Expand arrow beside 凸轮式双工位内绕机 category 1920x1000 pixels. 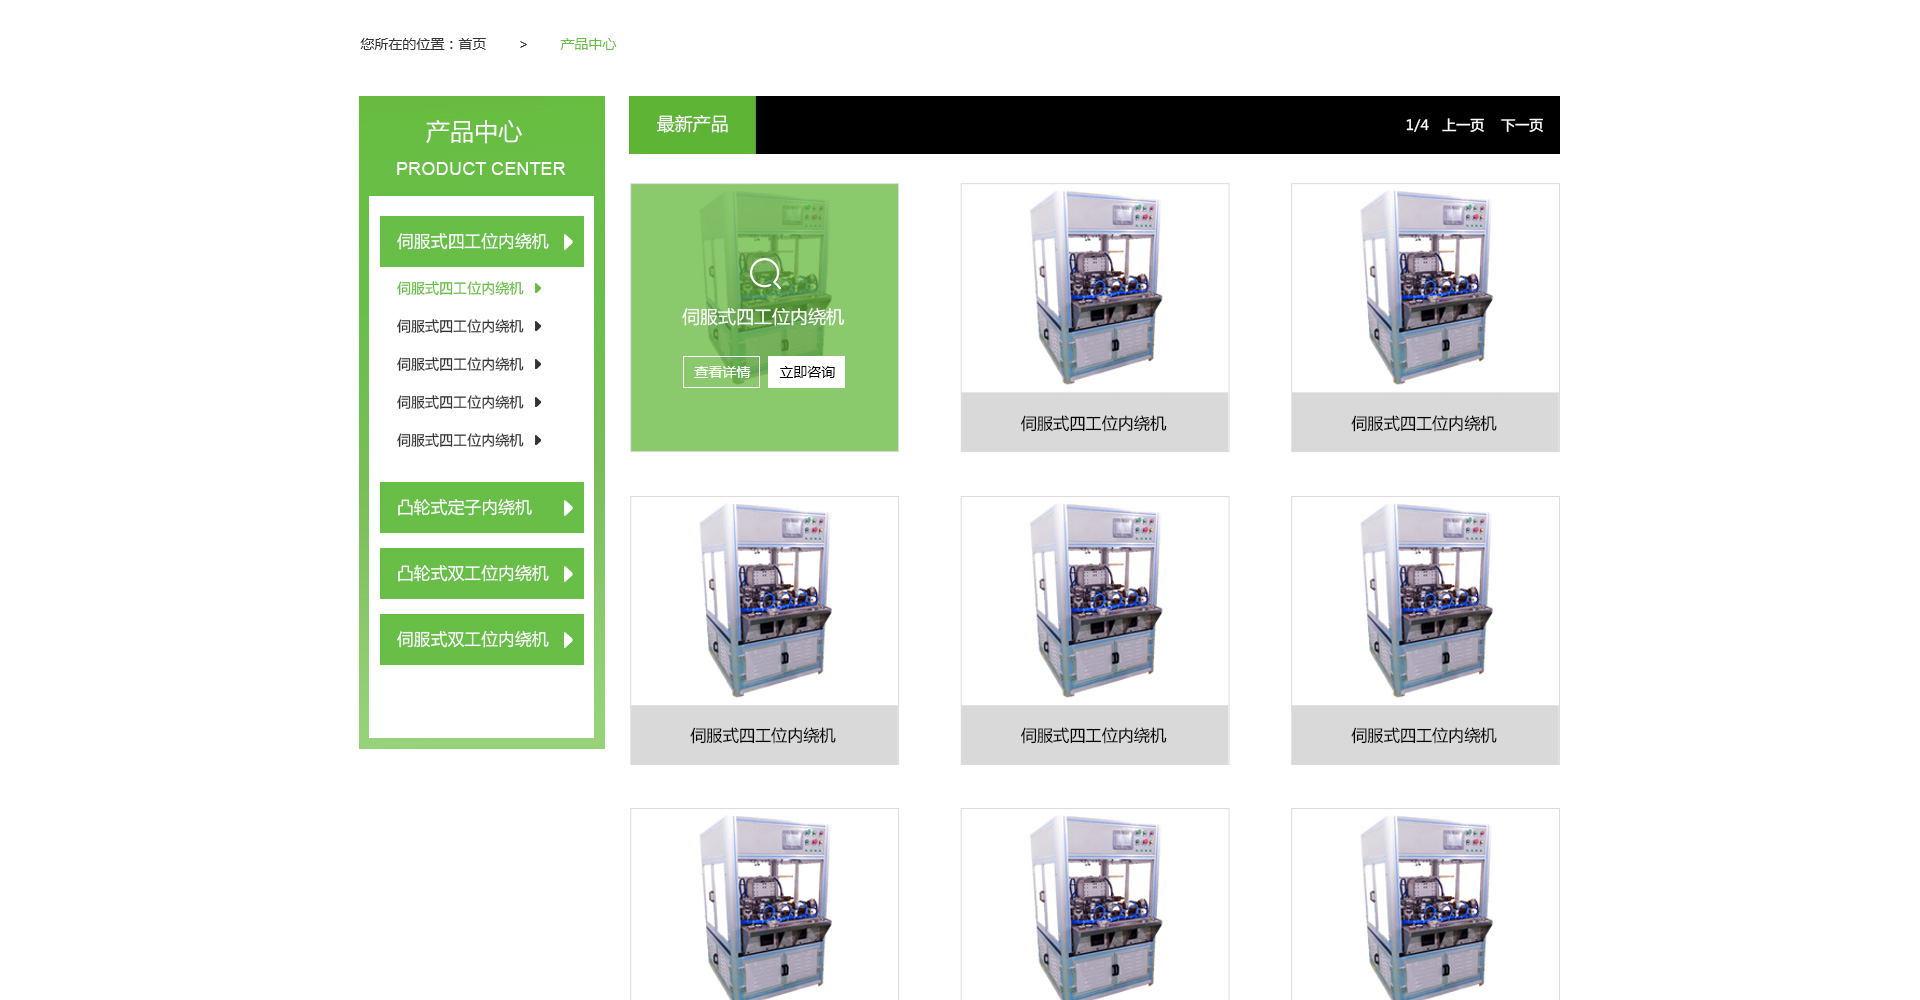coord(568,574)
